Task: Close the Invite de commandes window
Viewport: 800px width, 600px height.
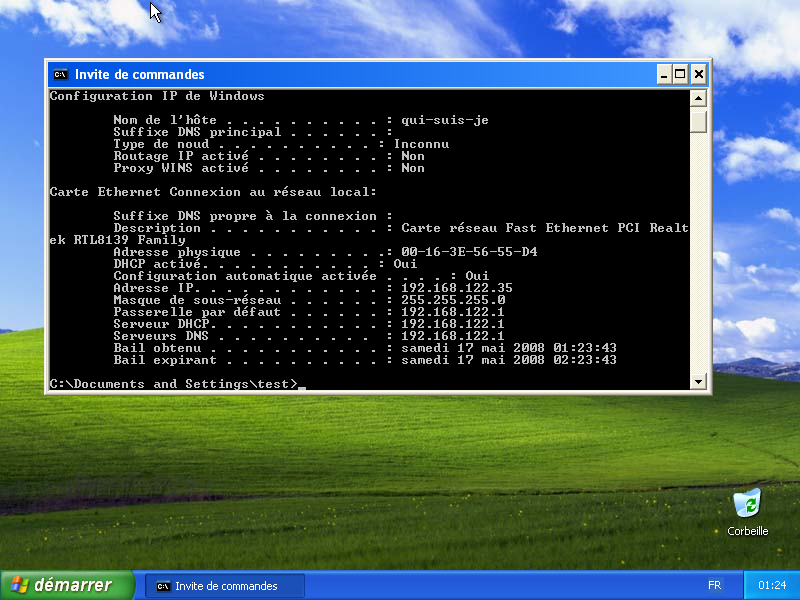Action: click(697, 73)
